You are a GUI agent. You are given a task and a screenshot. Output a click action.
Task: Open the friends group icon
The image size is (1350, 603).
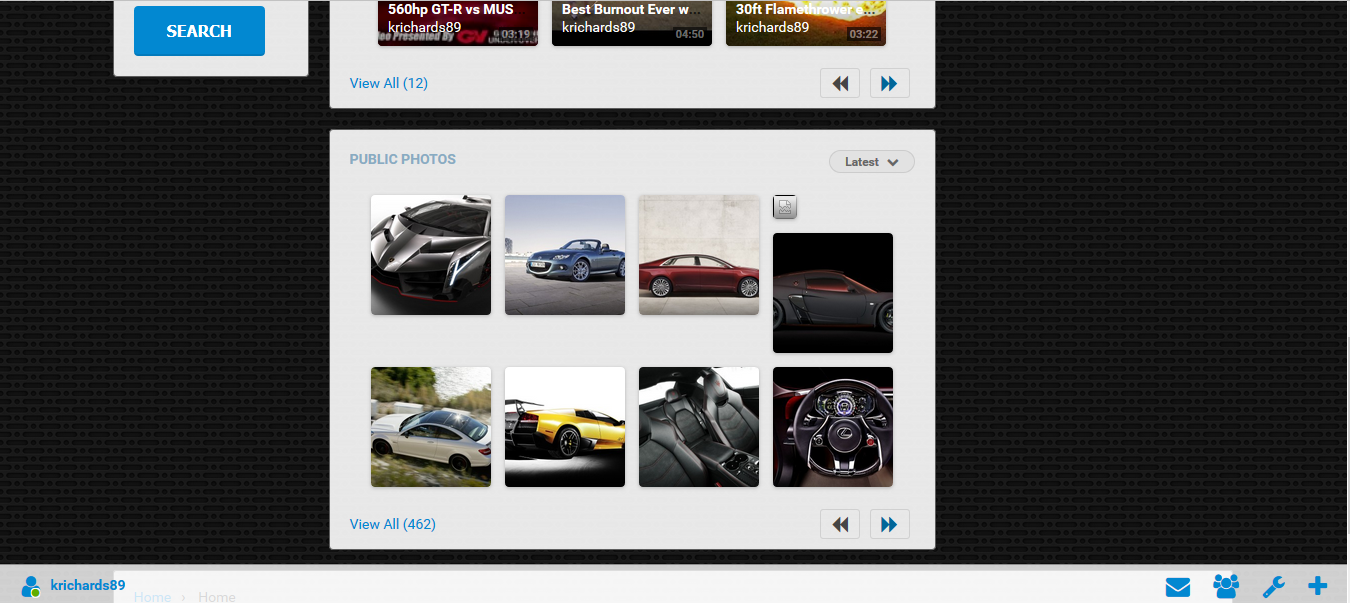click(x=1225, y=587)
